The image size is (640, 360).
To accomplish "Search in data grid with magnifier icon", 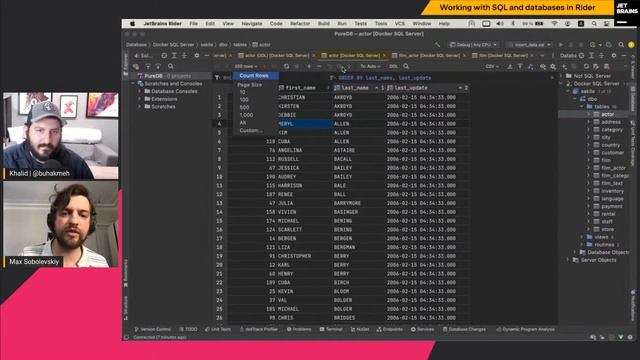I will tap(406, 66).
